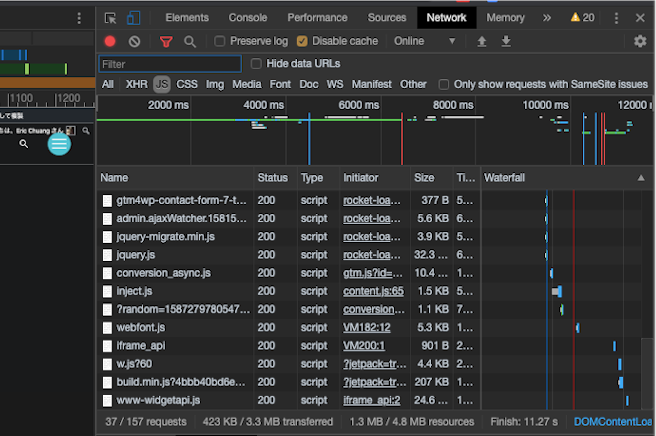
Task: Enable the Preserve log checkbox
Action: 220,41
